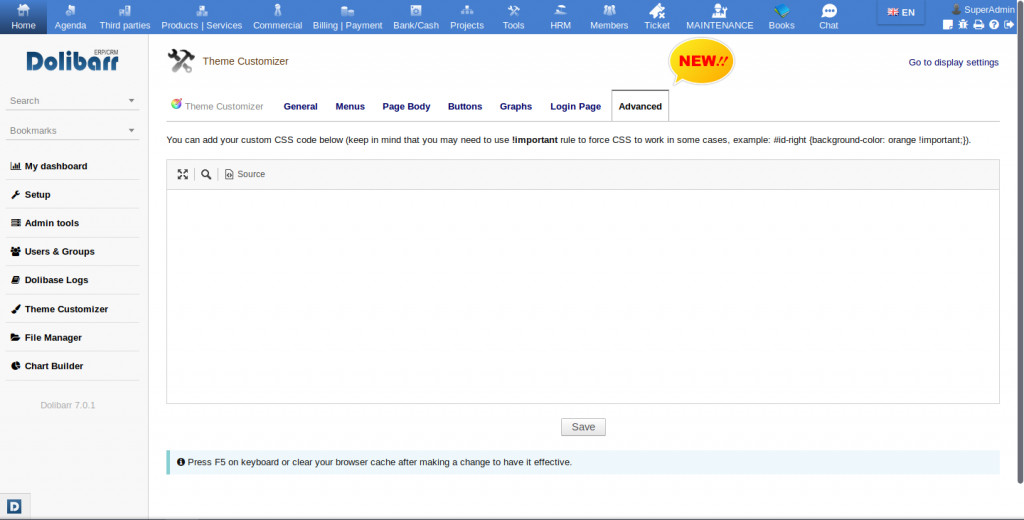
Task: Select the Advanced tab
Action: (640, 106)
